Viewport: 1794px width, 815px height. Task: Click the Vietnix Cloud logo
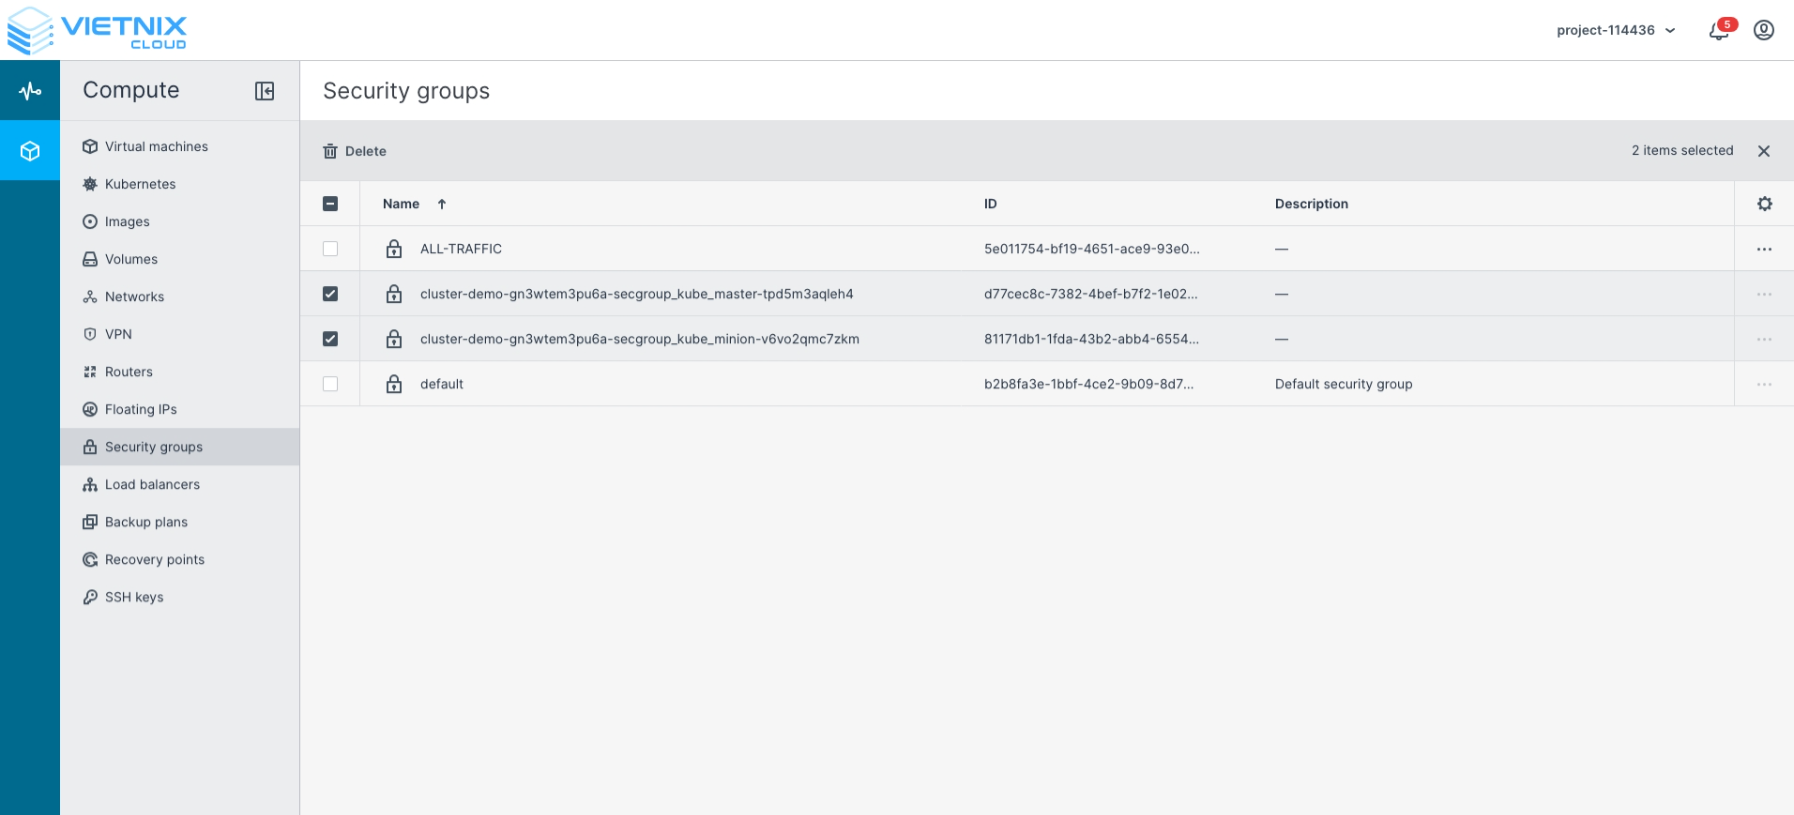tap(97, 30)
